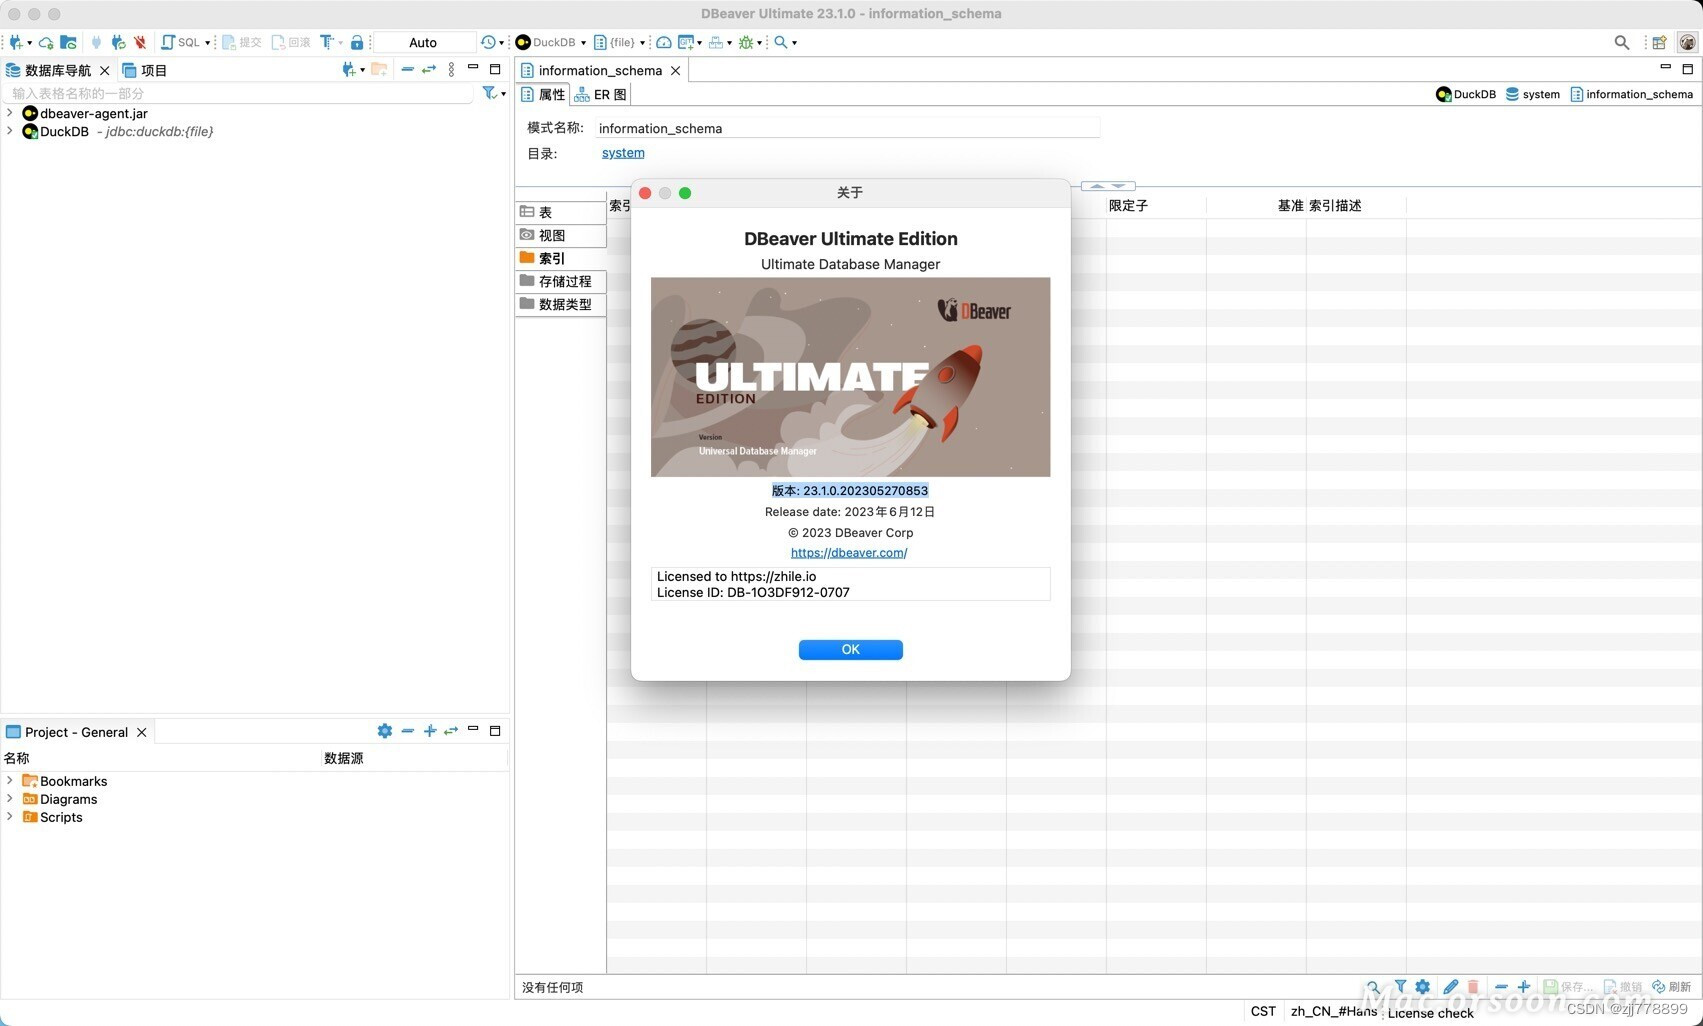
Task: Switch to the ER 图 tab
Action: [600, 94]
